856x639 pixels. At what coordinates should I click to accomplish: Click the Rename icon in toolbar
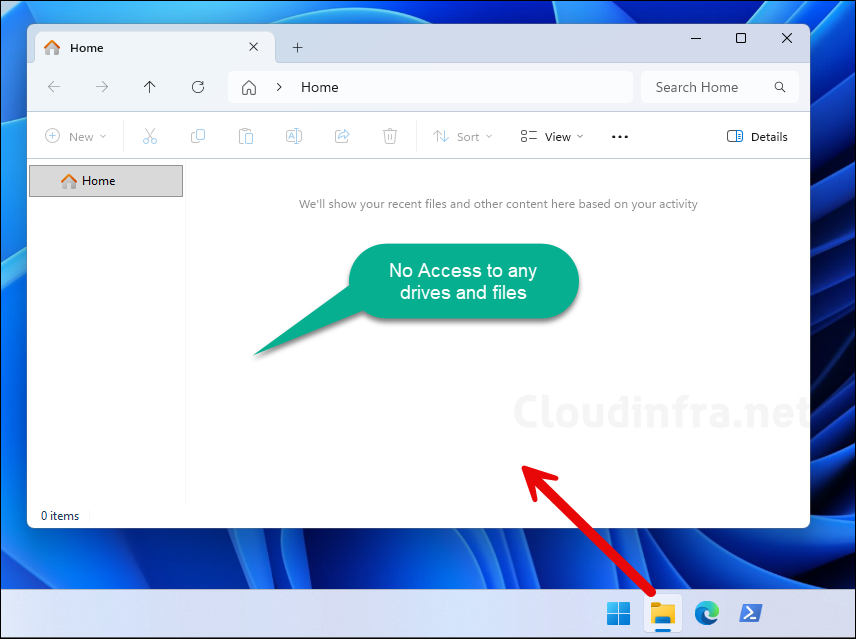294,136
